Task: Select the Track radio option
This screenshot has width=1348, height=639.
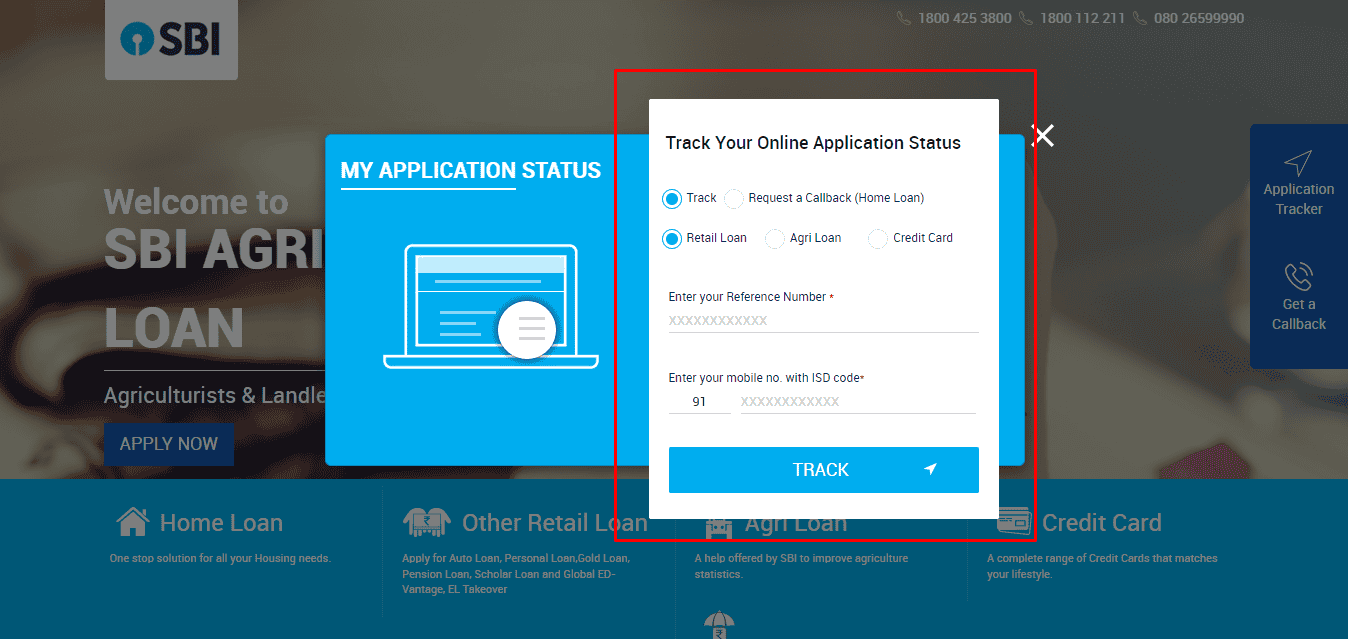Action: tap(672, 198)
